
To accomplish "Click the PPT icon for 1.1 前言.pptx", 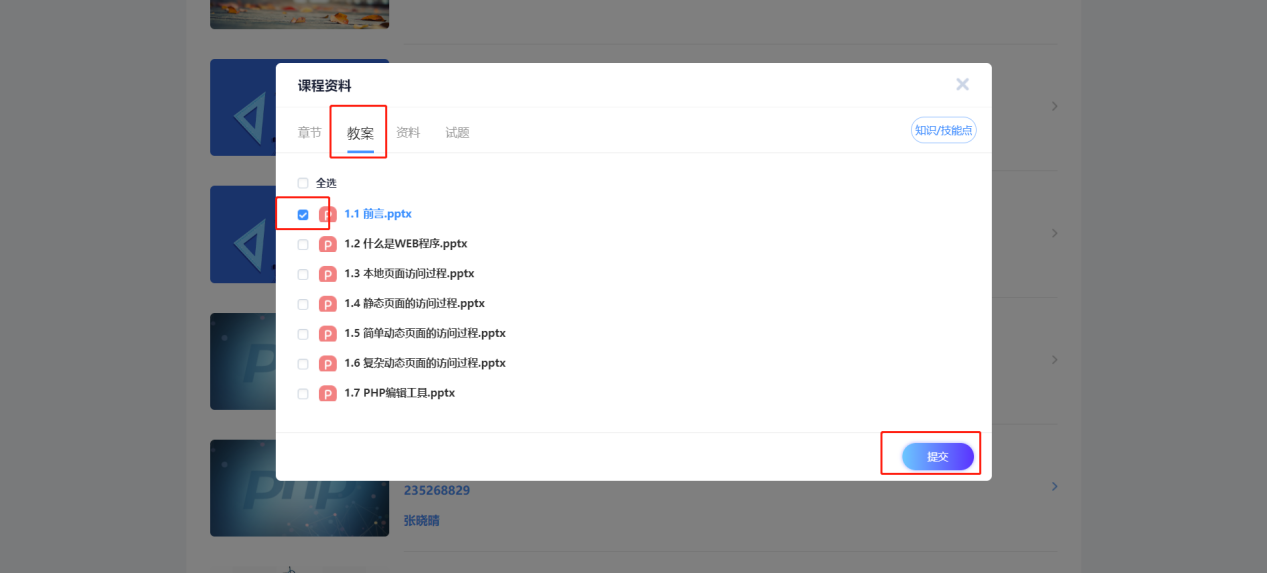I will [327, 214].
